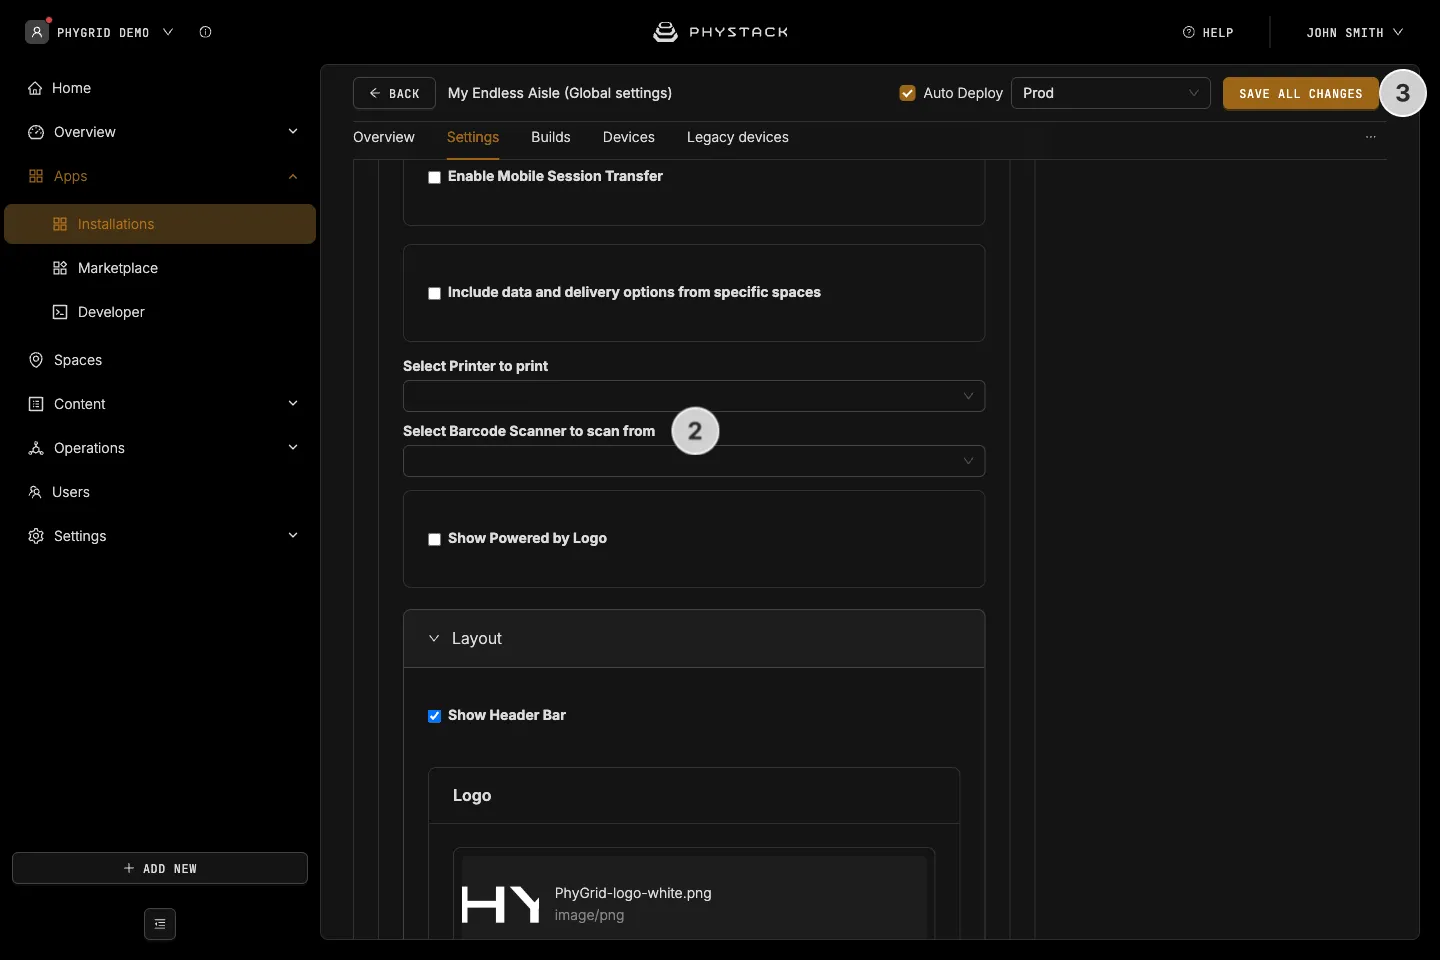This screenshot has height=960, width=1440.
Task: Uncheck Show Header Bar checkbox
Action: point(434,716)
